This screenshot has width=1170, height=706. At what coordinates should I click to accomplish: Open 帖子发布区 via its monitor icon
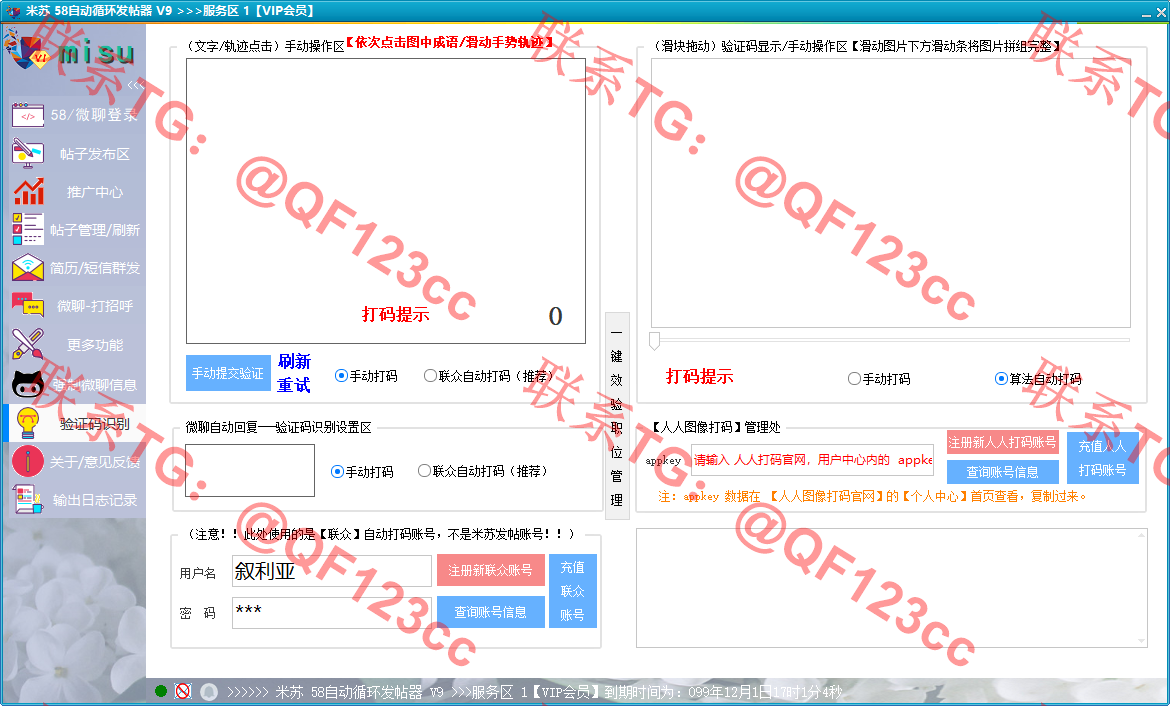click(x=28, y=154)
